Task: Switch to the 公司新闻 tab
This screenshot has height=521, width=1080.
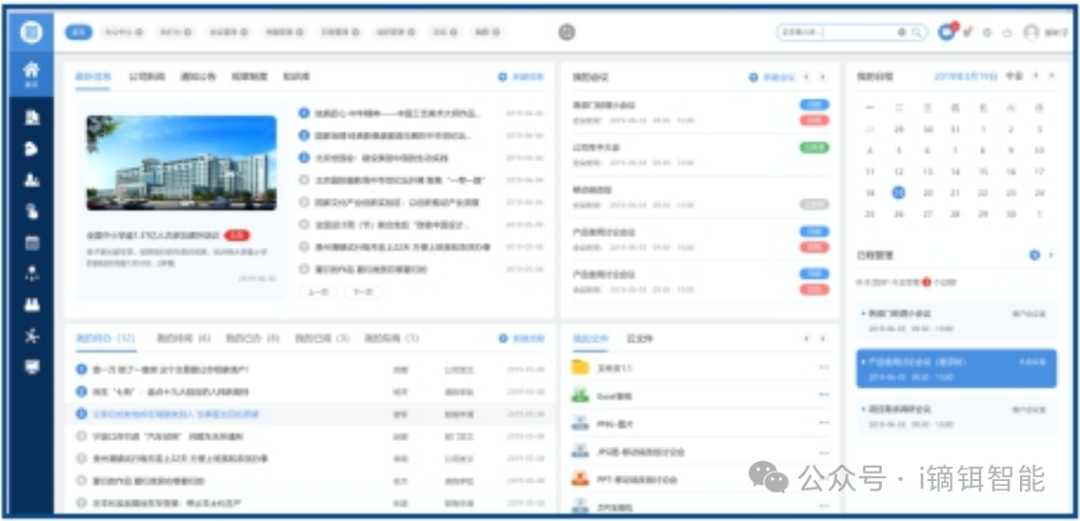Action: point(146,77)
